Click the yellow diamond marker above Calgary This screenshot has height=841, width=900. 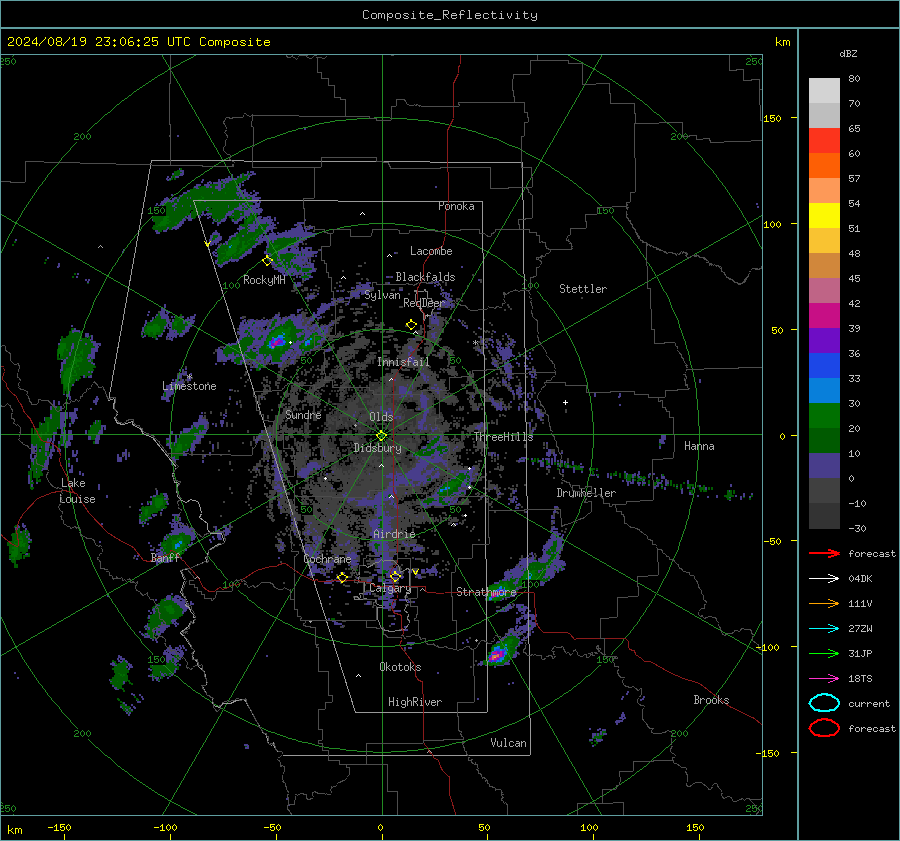(395, 576)
